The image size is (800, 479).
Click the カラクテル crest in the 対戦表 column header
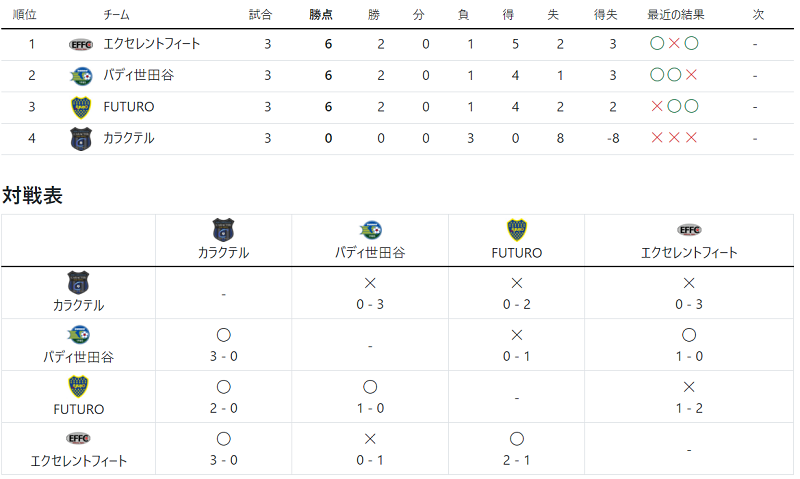click(223, 230)
